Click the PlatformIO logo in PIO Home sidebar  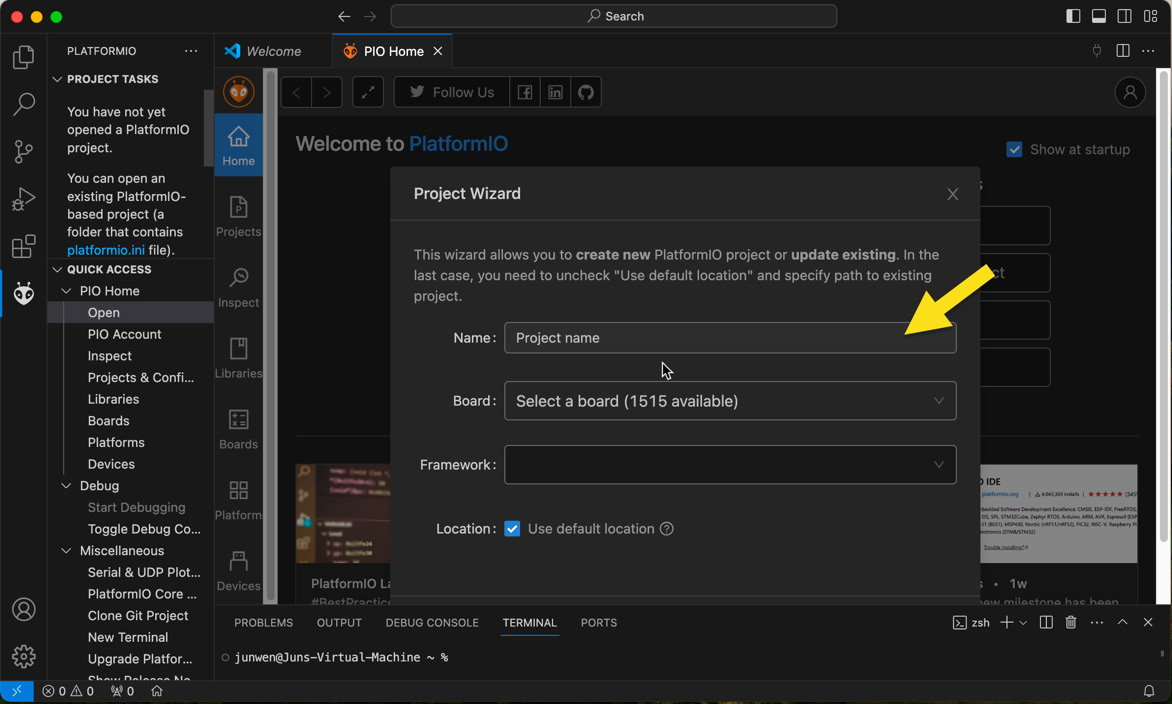pos(238,92)
